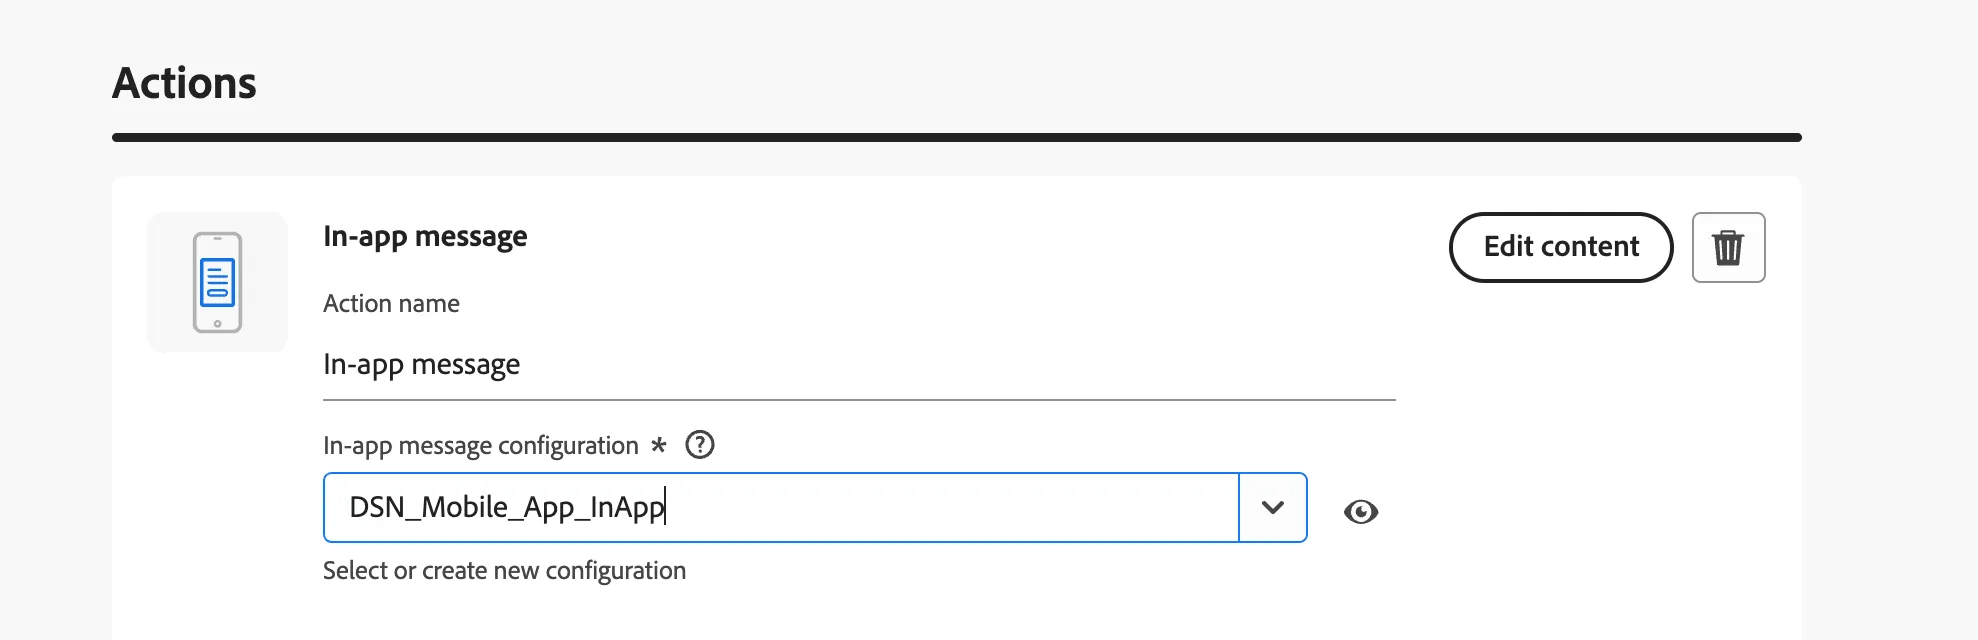The height and width of the screenshot is (640, 1978).
Task: Open help for In-app message configuration
Action: pyautogui.click(x=700, y=444)
